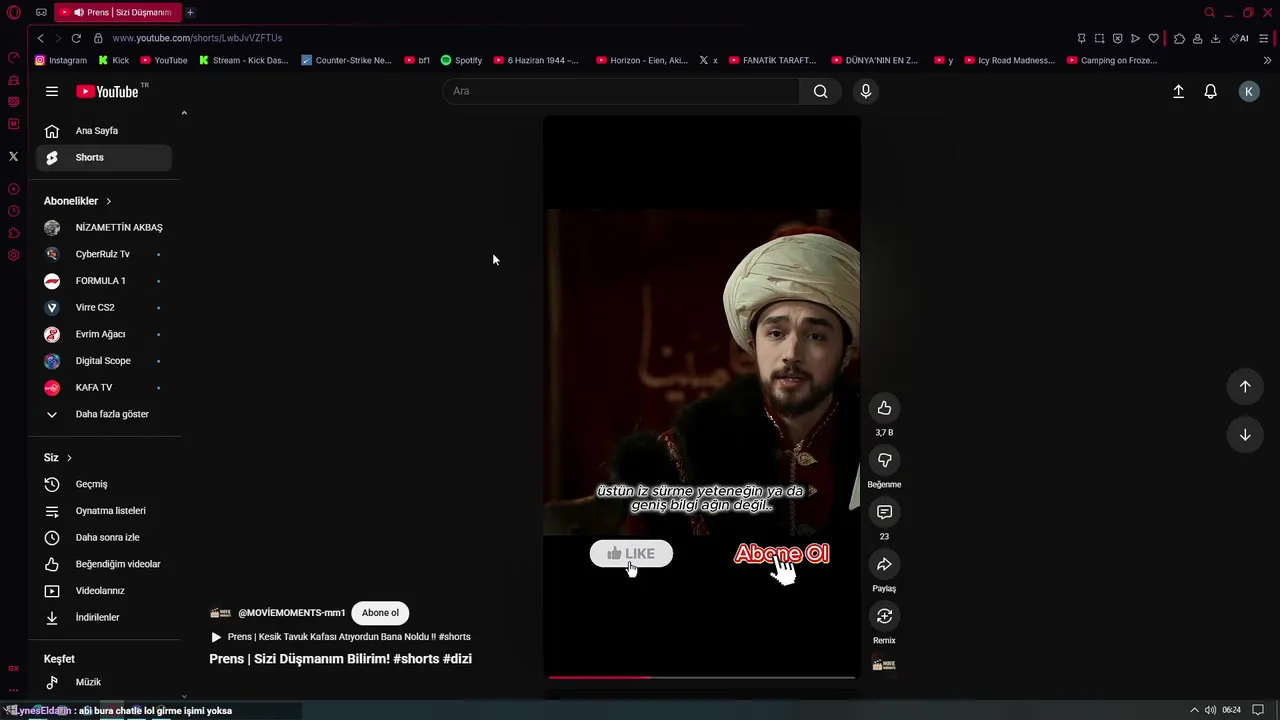1280x720 pixels.
Task: Open Videolarınız in the sidebar
Action: pos(104,591)
